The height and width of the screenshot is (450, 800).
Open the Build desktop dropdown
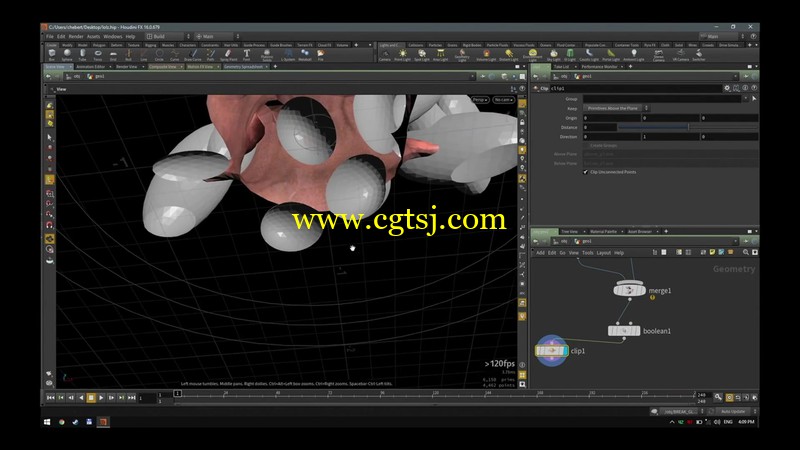168,36
